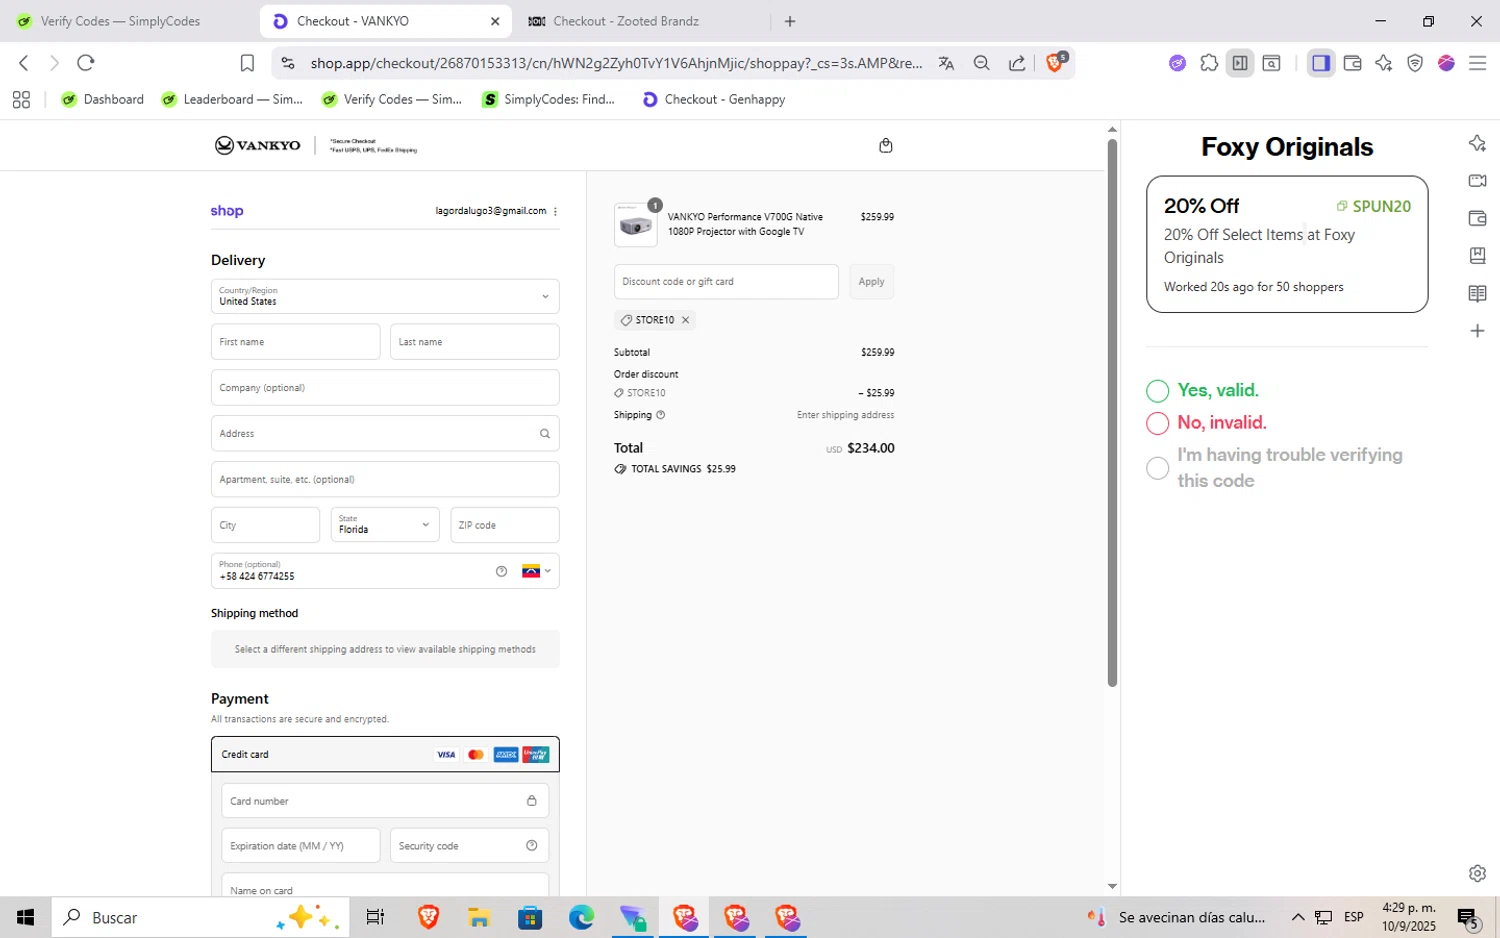Open the State dropdown showing Florida
The image size is (1500, 938).
[x=385, y=525]
